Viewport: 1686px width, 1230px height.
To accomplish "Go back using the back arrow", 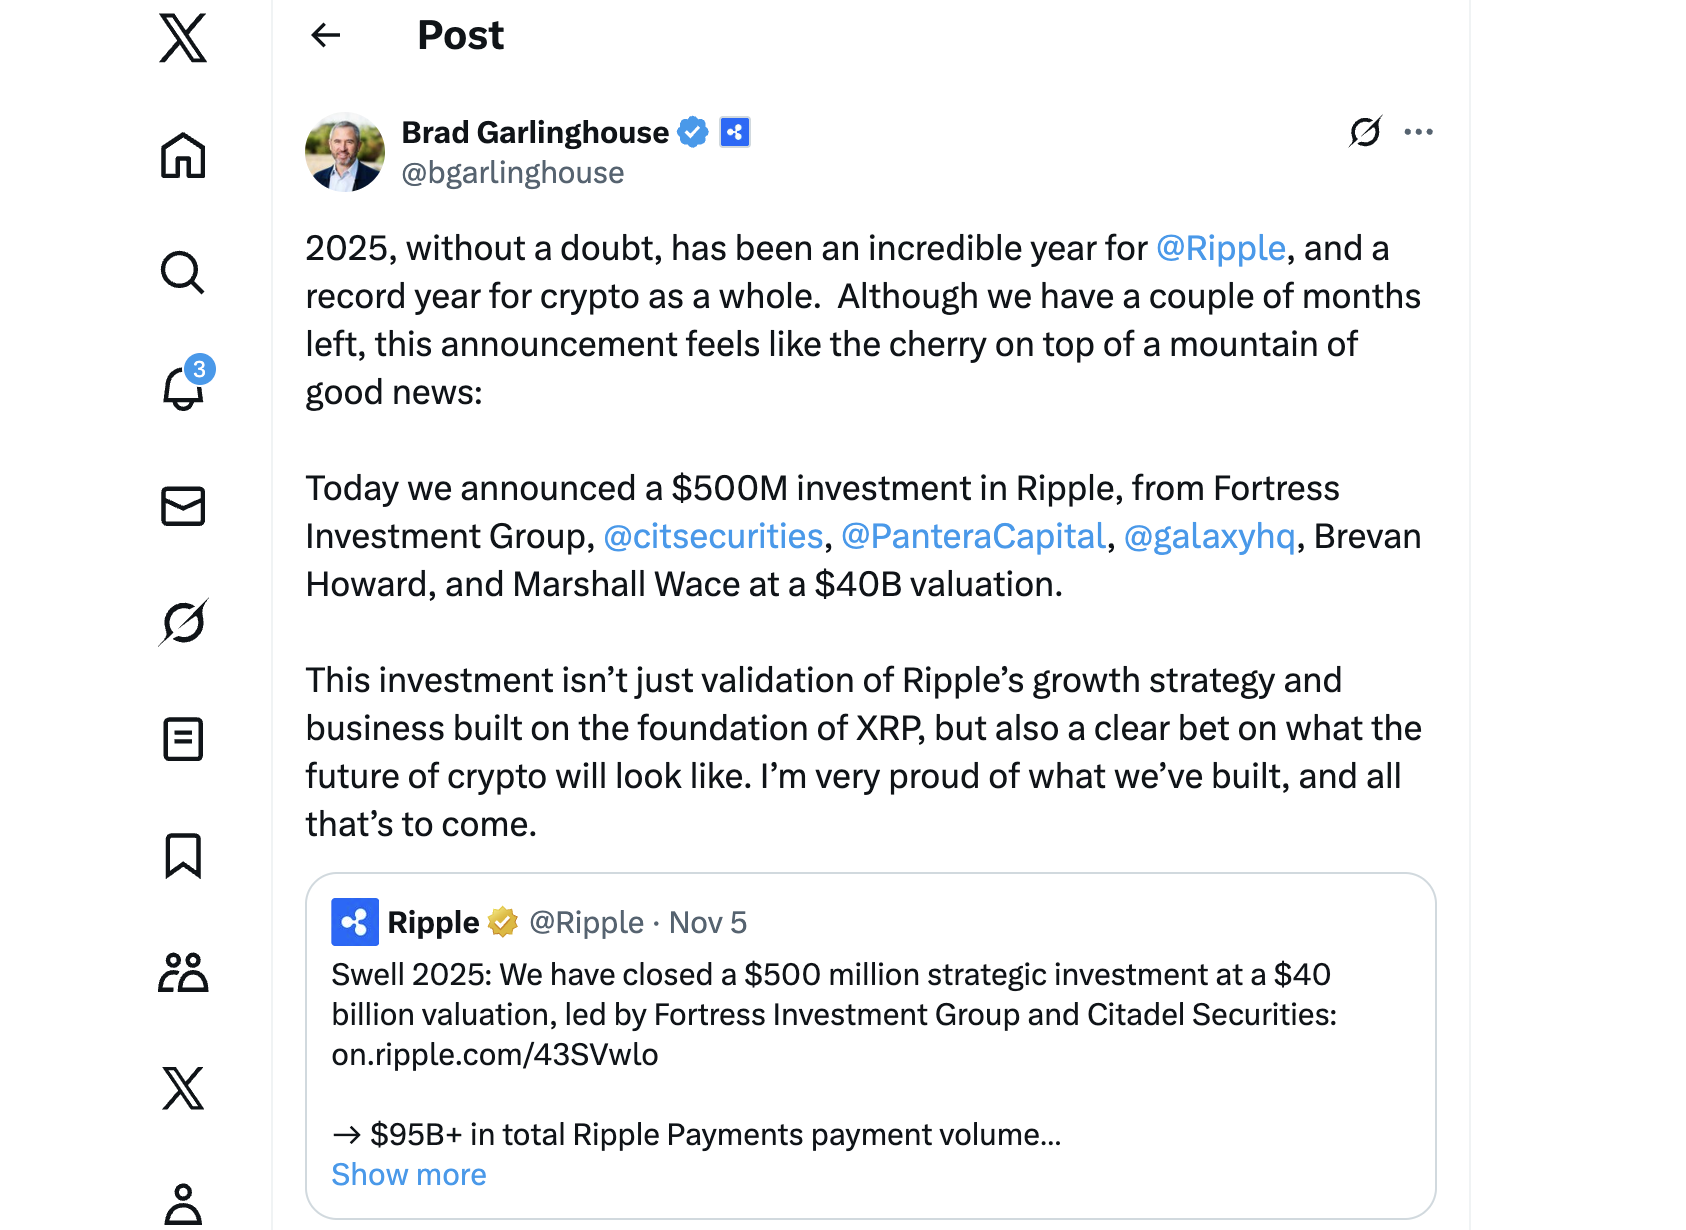I will 325,35.
